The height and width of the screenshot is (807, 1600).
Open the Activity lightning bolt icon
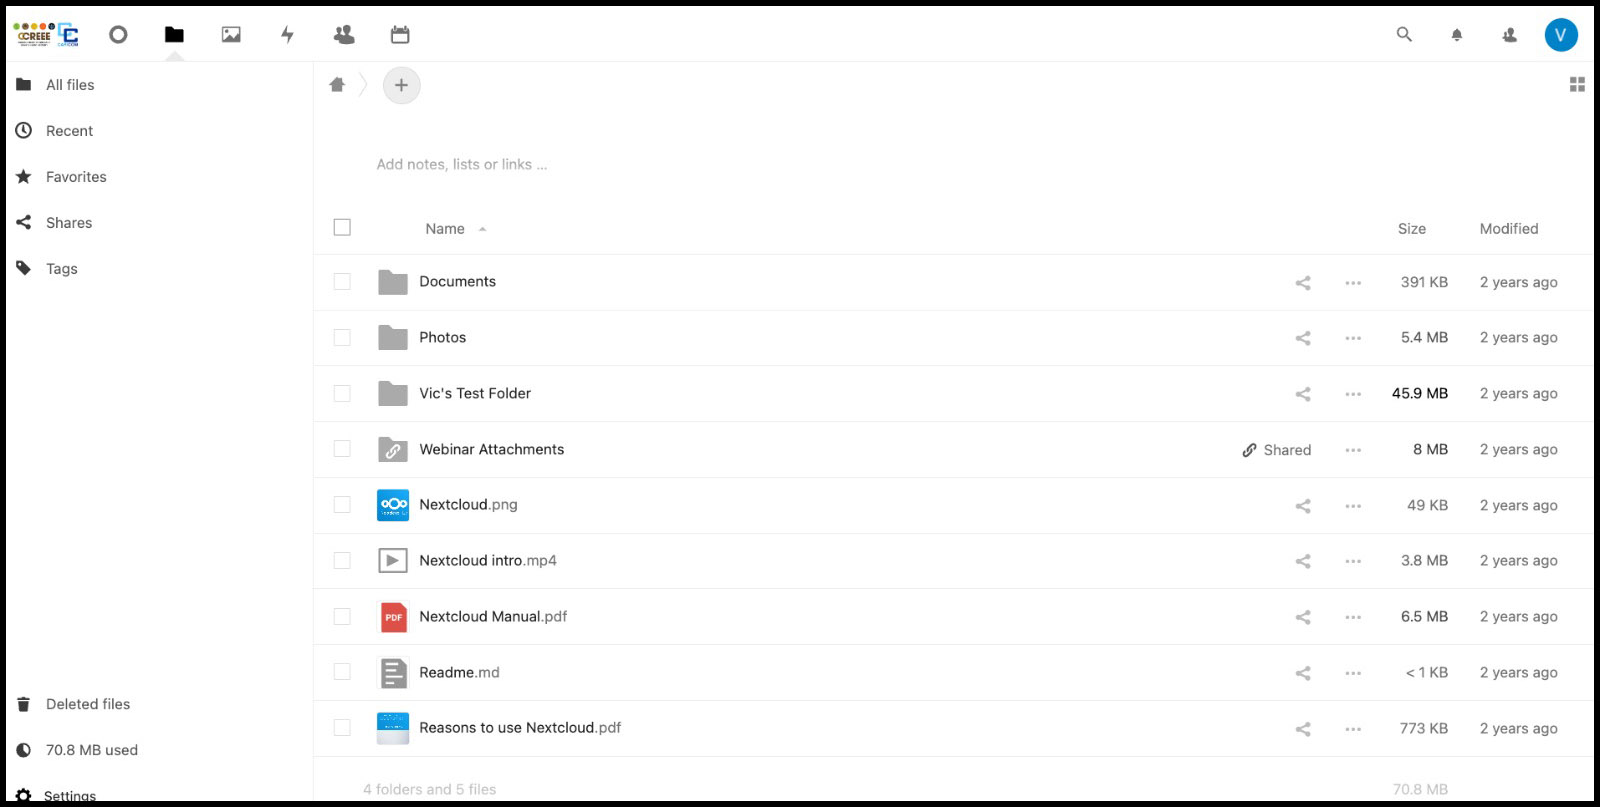pyautogui.click(x=287, y=35)
